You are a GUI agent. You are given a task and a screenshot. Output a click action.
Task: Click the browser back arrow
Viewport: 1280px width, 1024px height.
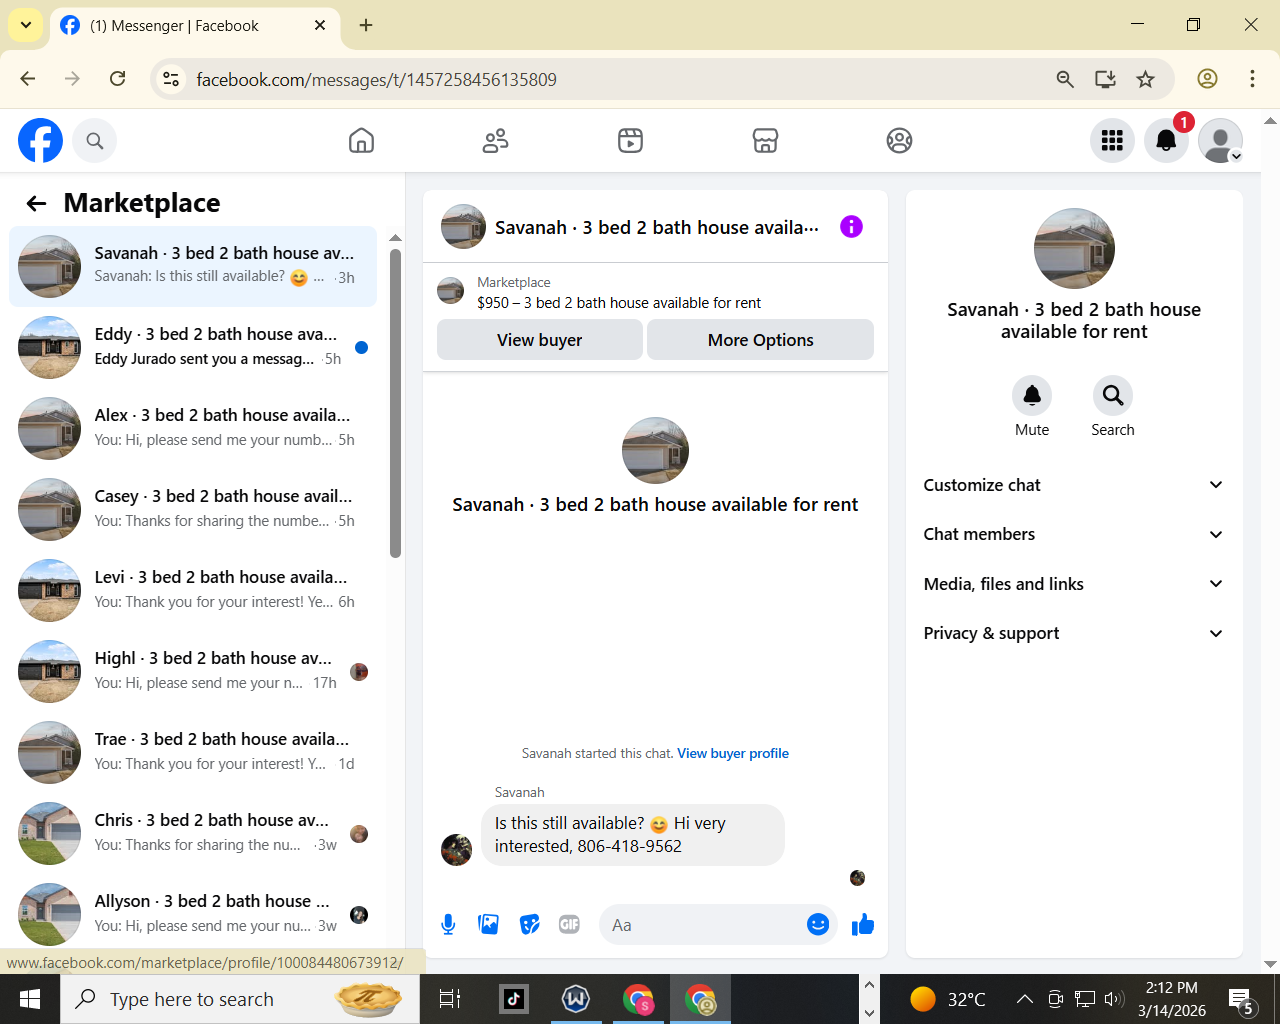[28, 79]
